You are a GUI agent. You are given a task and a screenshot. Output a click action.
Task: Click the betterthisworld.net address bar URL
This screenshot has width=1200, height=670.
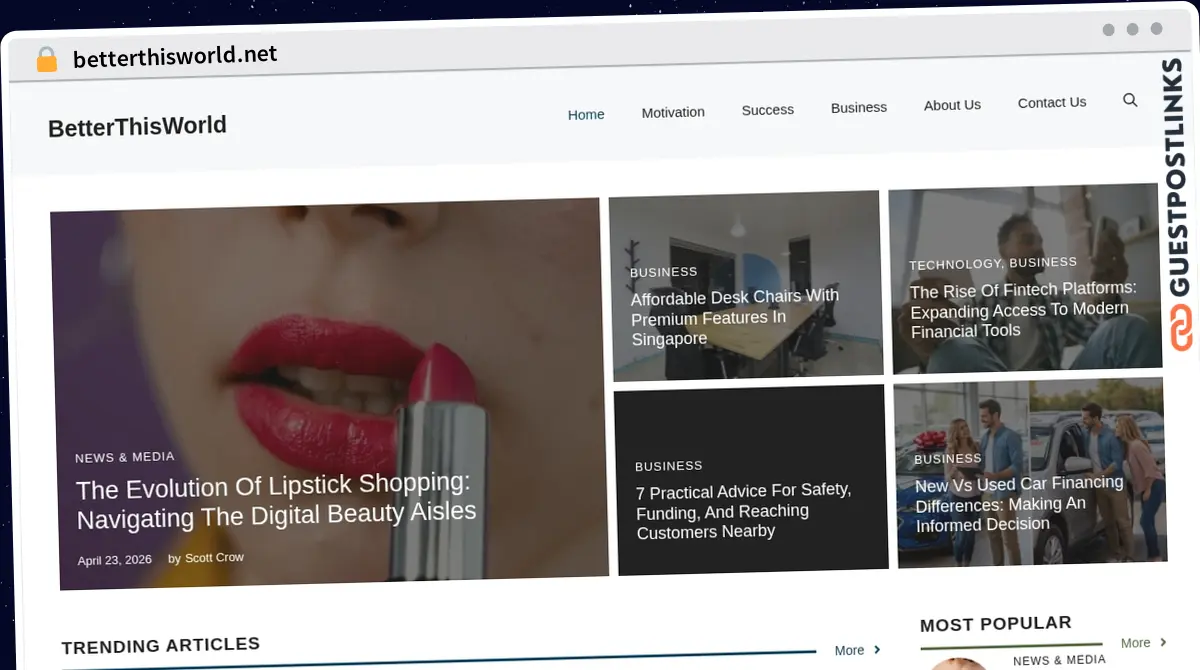[175, 57]
